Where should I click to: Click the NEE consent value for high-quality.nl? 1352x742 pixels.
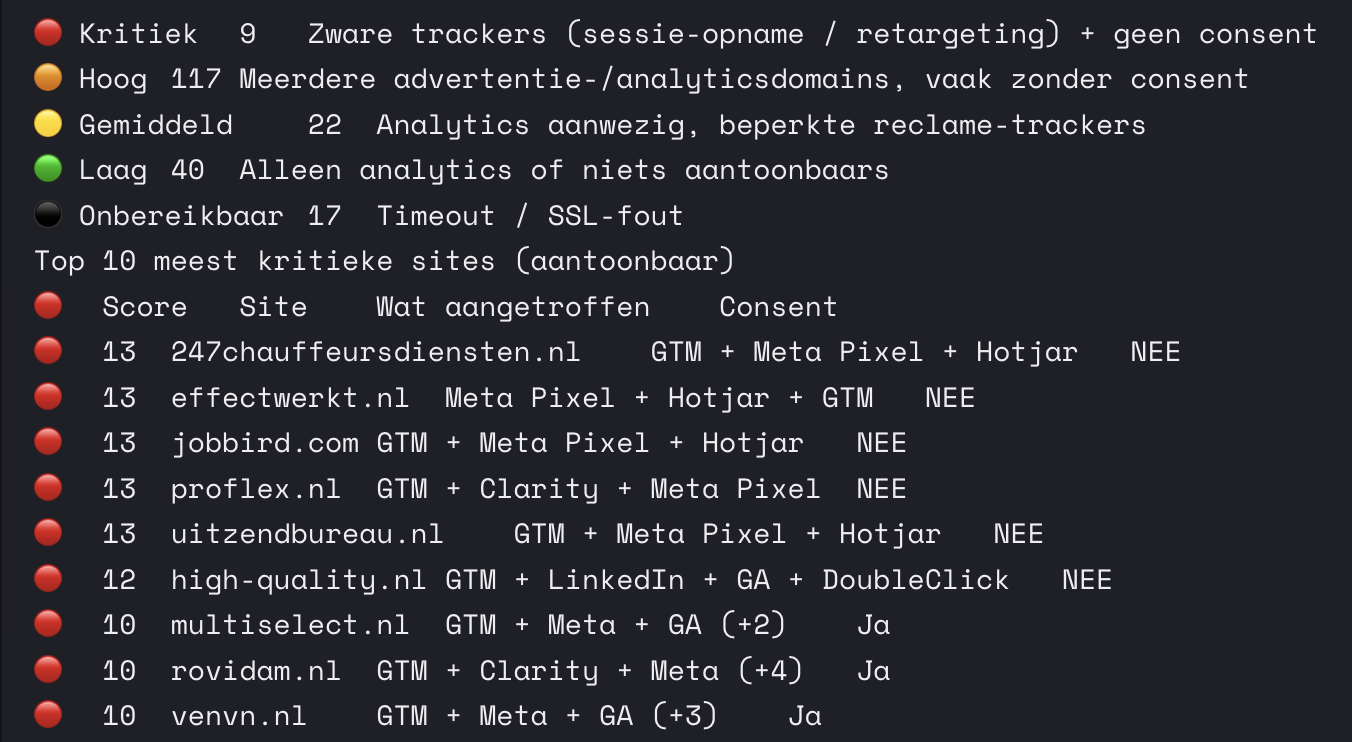1086,580
